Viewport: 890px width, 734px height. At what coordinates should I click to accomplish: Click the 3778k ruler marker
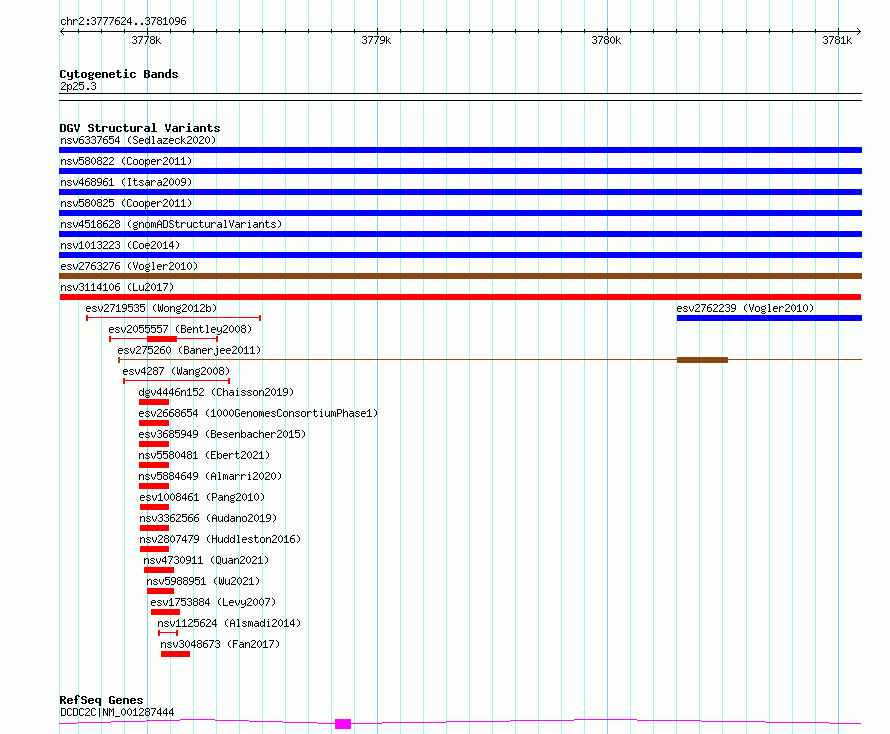(146, 40)
